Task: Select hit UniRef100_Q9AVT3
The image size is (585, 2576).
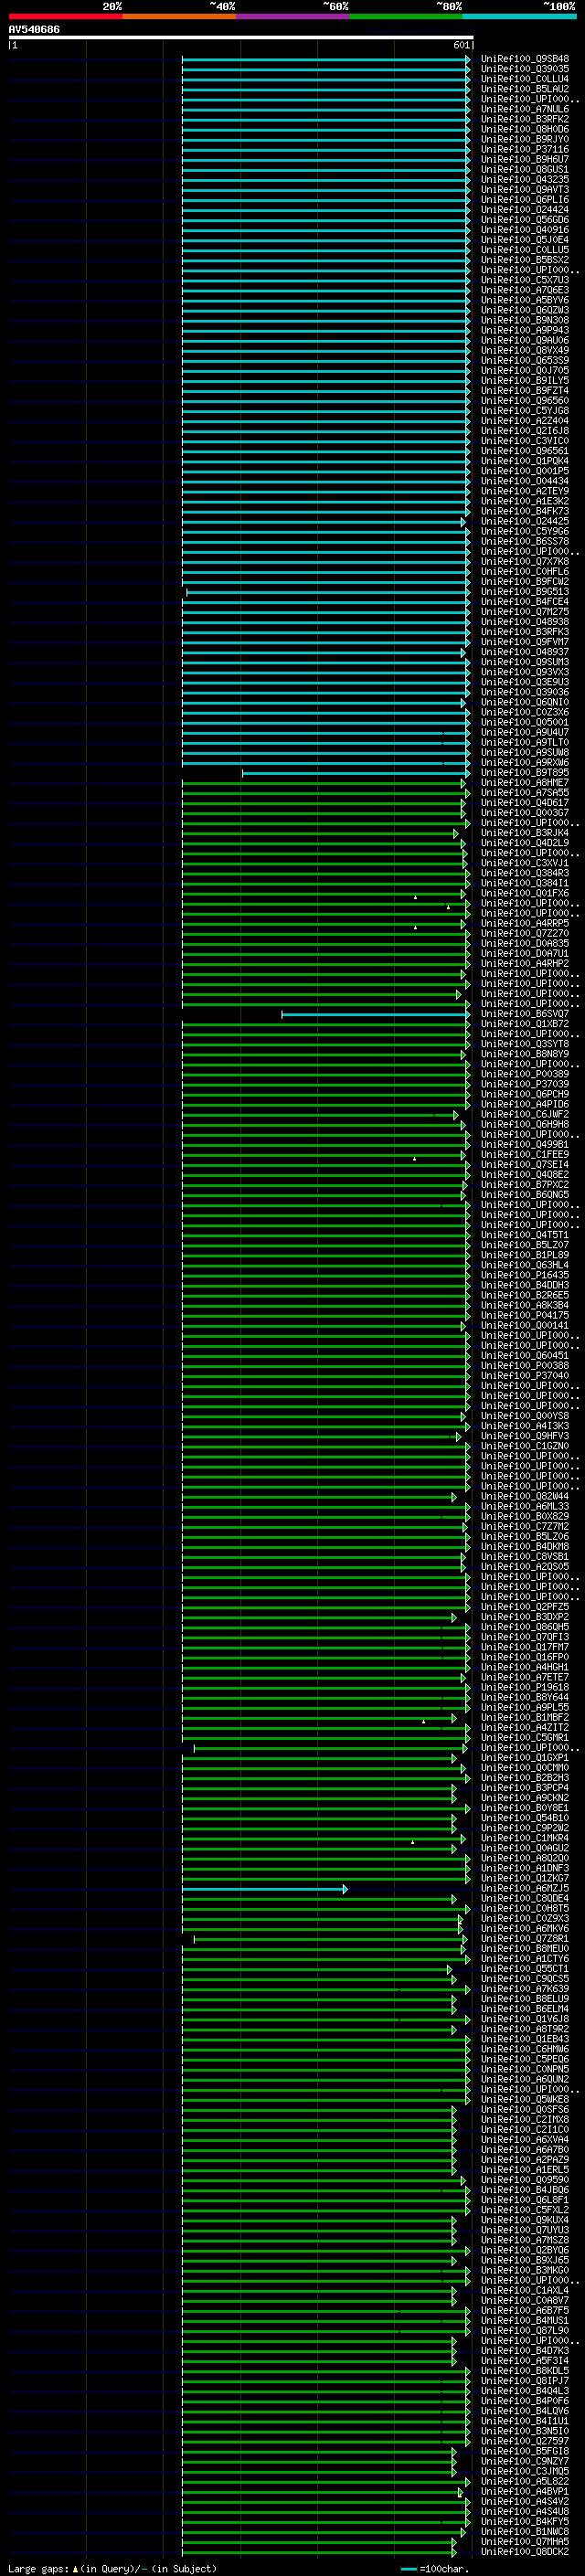Action: click(x=525, y=190)
